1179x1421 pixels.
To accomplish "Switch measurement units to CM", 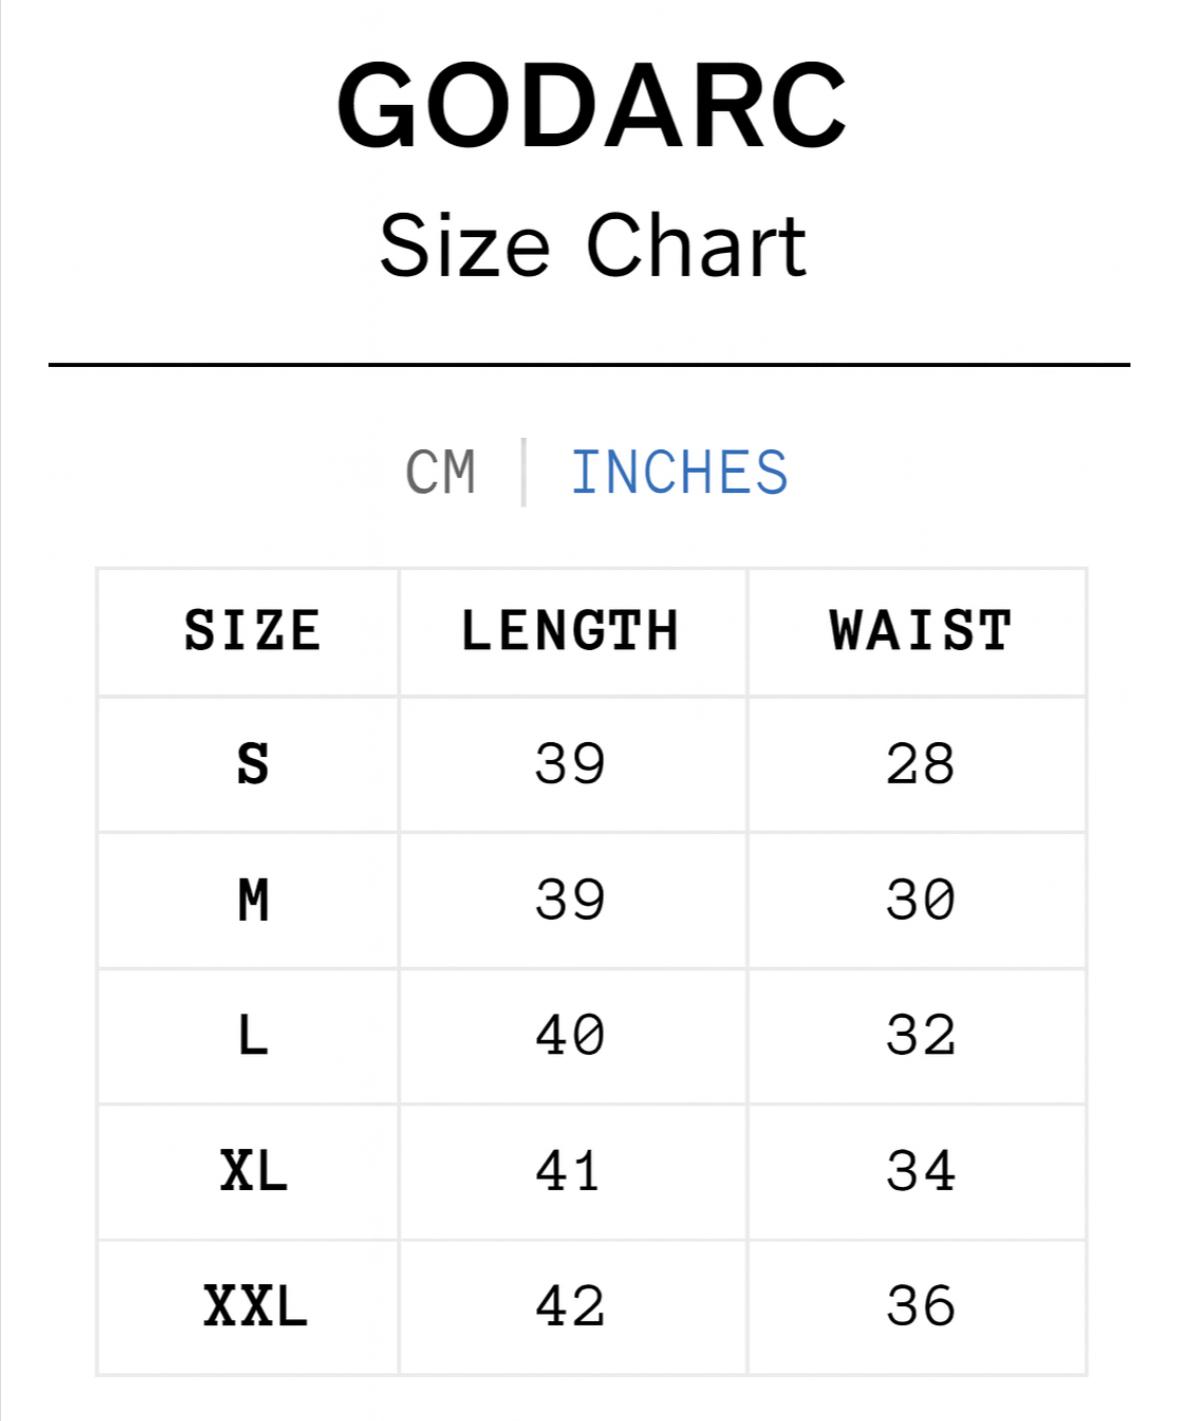I will (x=441, y=472).
